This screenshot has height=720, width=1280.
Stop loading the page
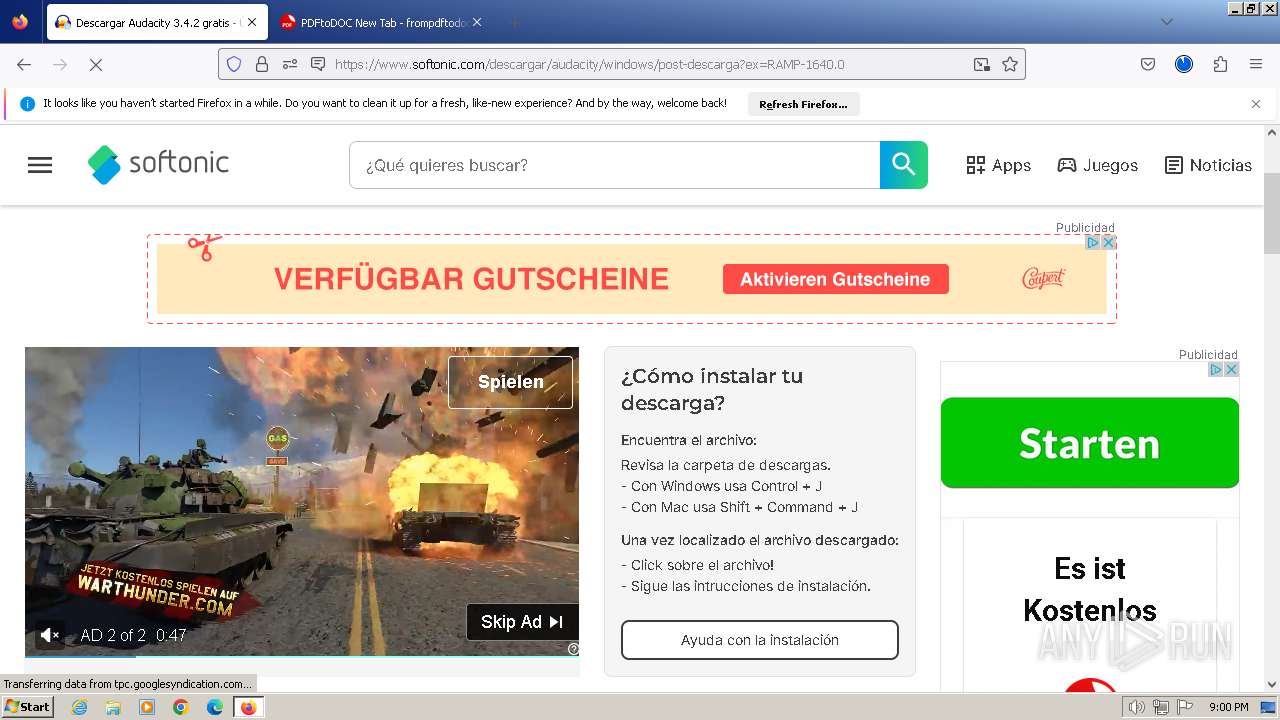96,64
